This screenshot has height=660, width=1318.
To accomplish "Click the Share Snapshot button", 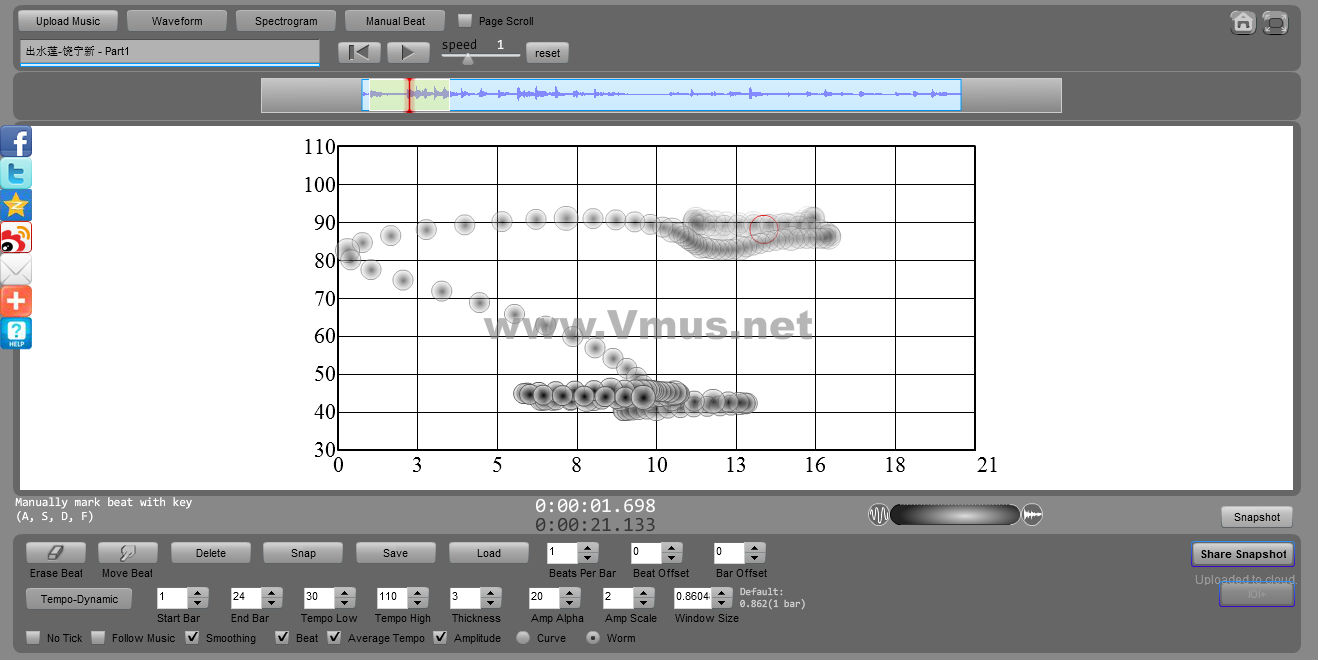I will pyautogui.click(x=1243, y=554).
